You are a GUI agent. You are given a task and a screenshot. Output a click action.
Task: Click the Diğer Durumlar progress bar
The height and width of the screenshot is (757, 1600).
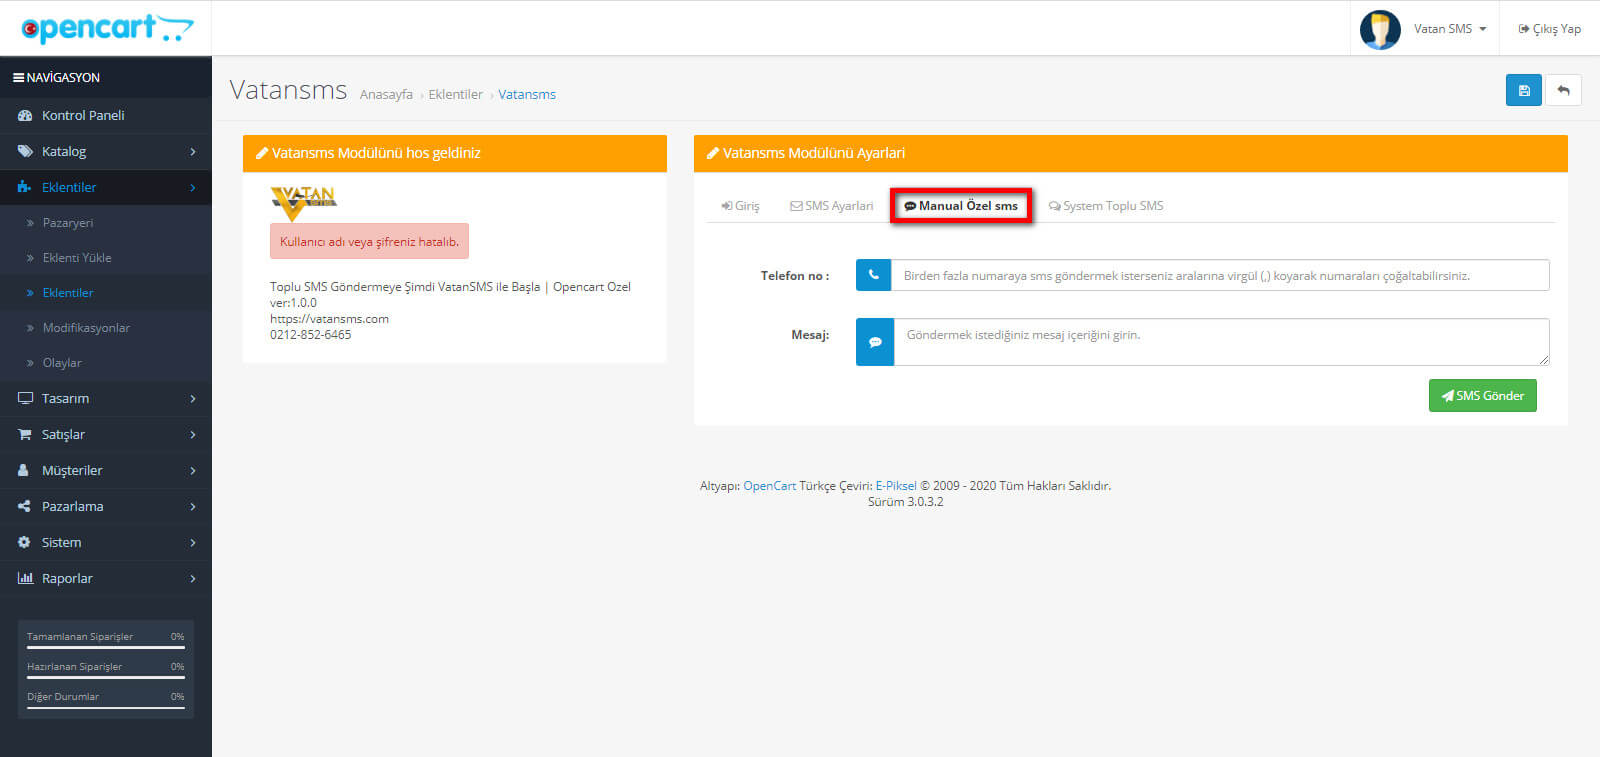coord(105,707)
